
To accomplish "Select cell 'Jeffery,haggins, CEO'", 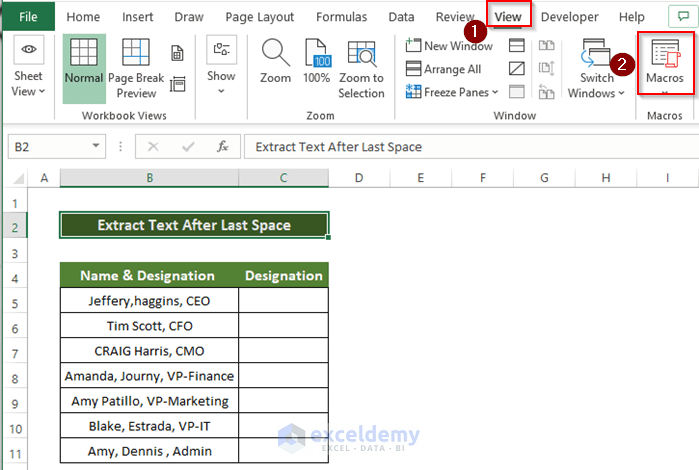I will click(149, 301).
